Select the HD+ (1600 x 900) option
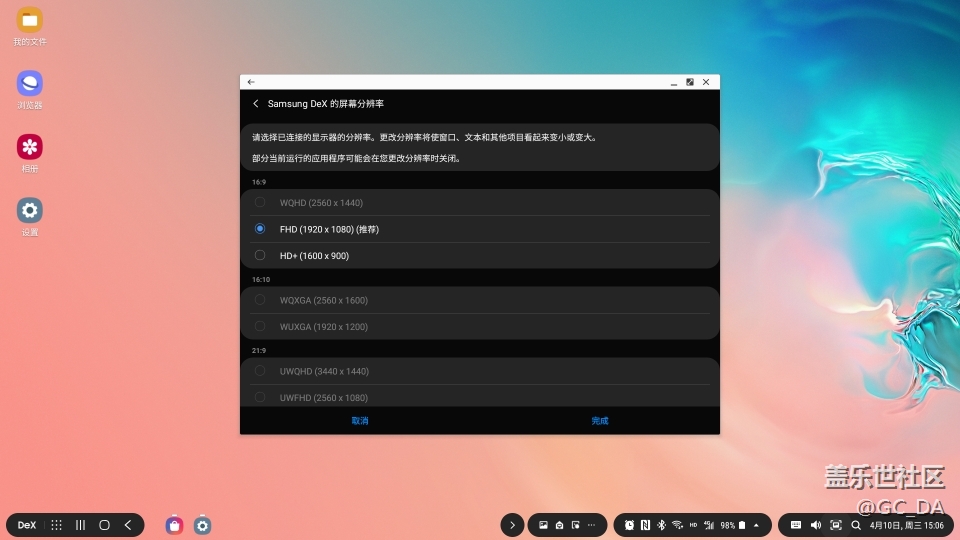This screenshot has height=540, width=960. point(260,255)
